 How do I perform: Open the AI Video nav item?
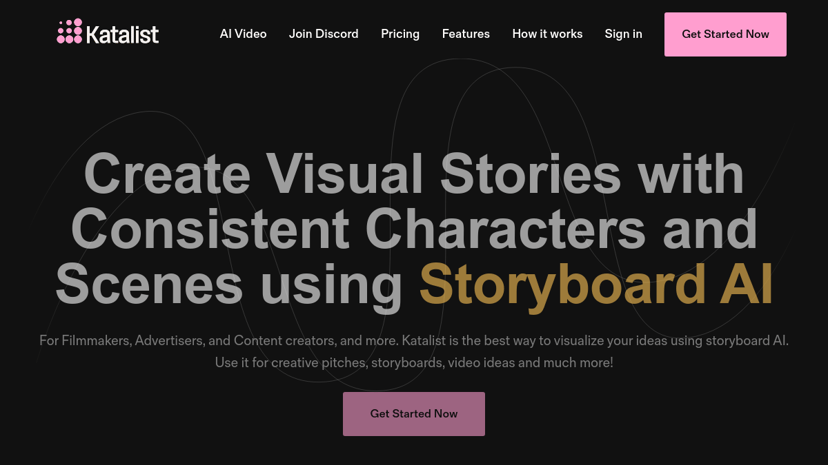(243, 34)
